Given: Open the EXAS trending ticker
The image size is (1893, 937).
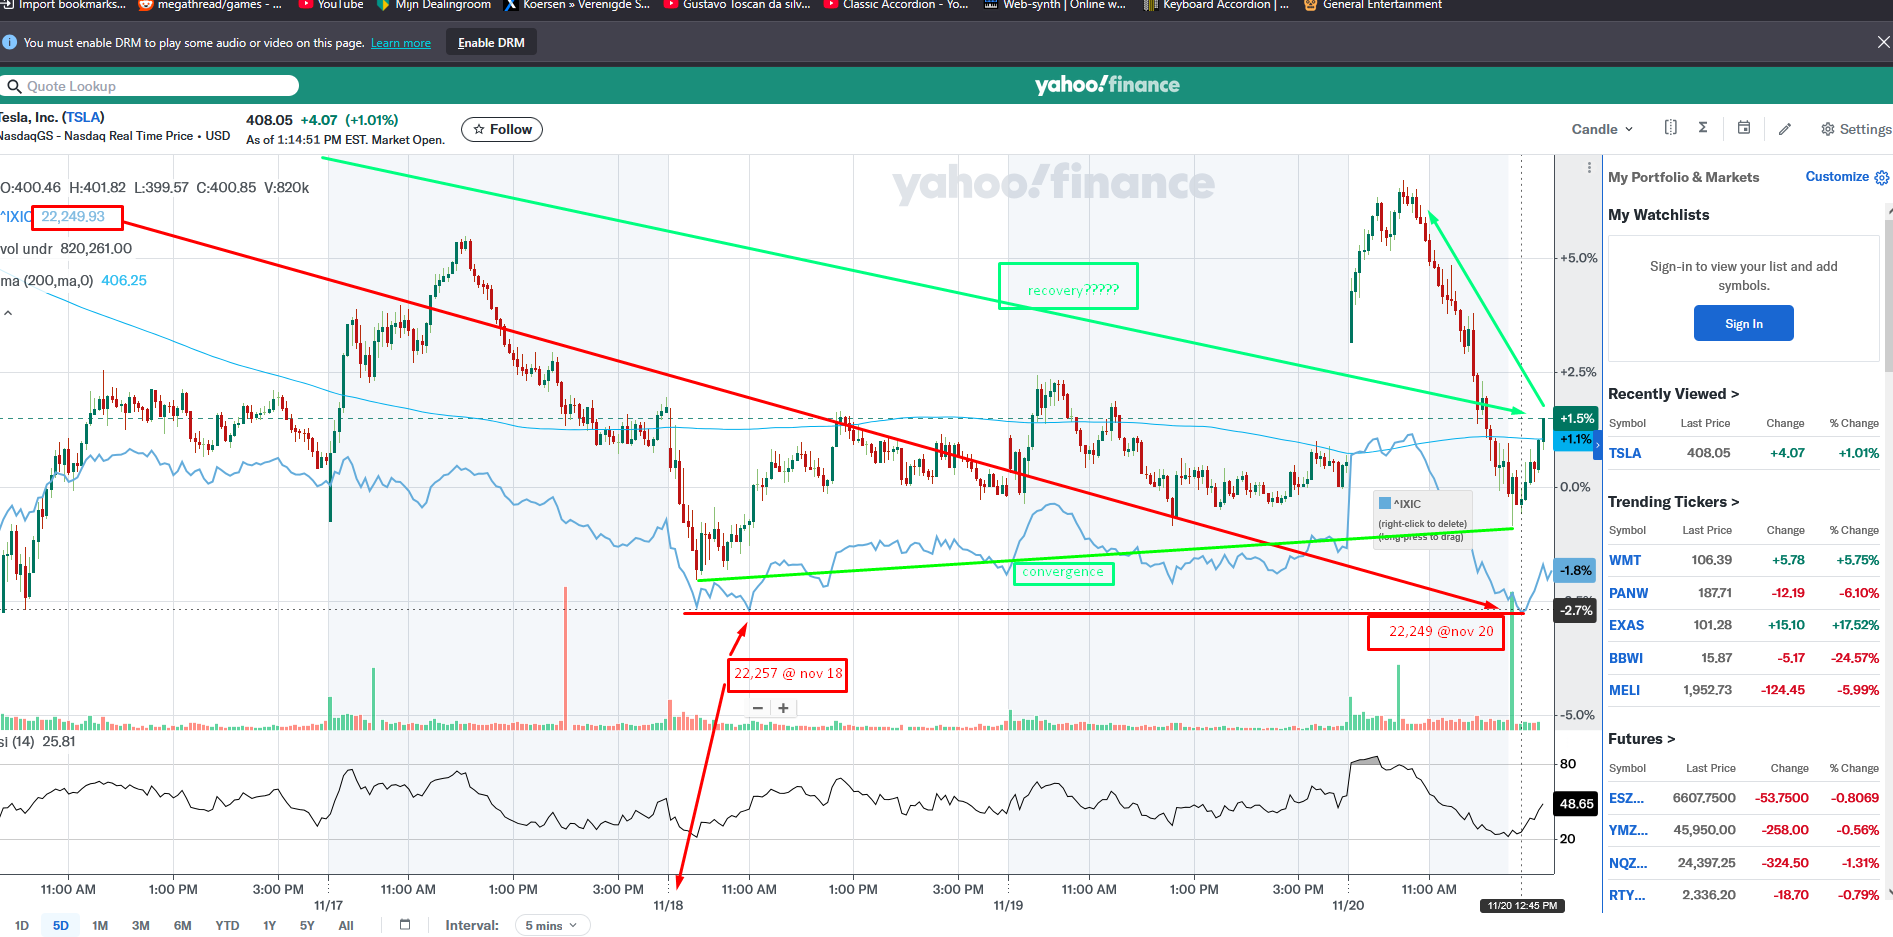Looking at the screenshot, I should click(x=1627, y=625).
